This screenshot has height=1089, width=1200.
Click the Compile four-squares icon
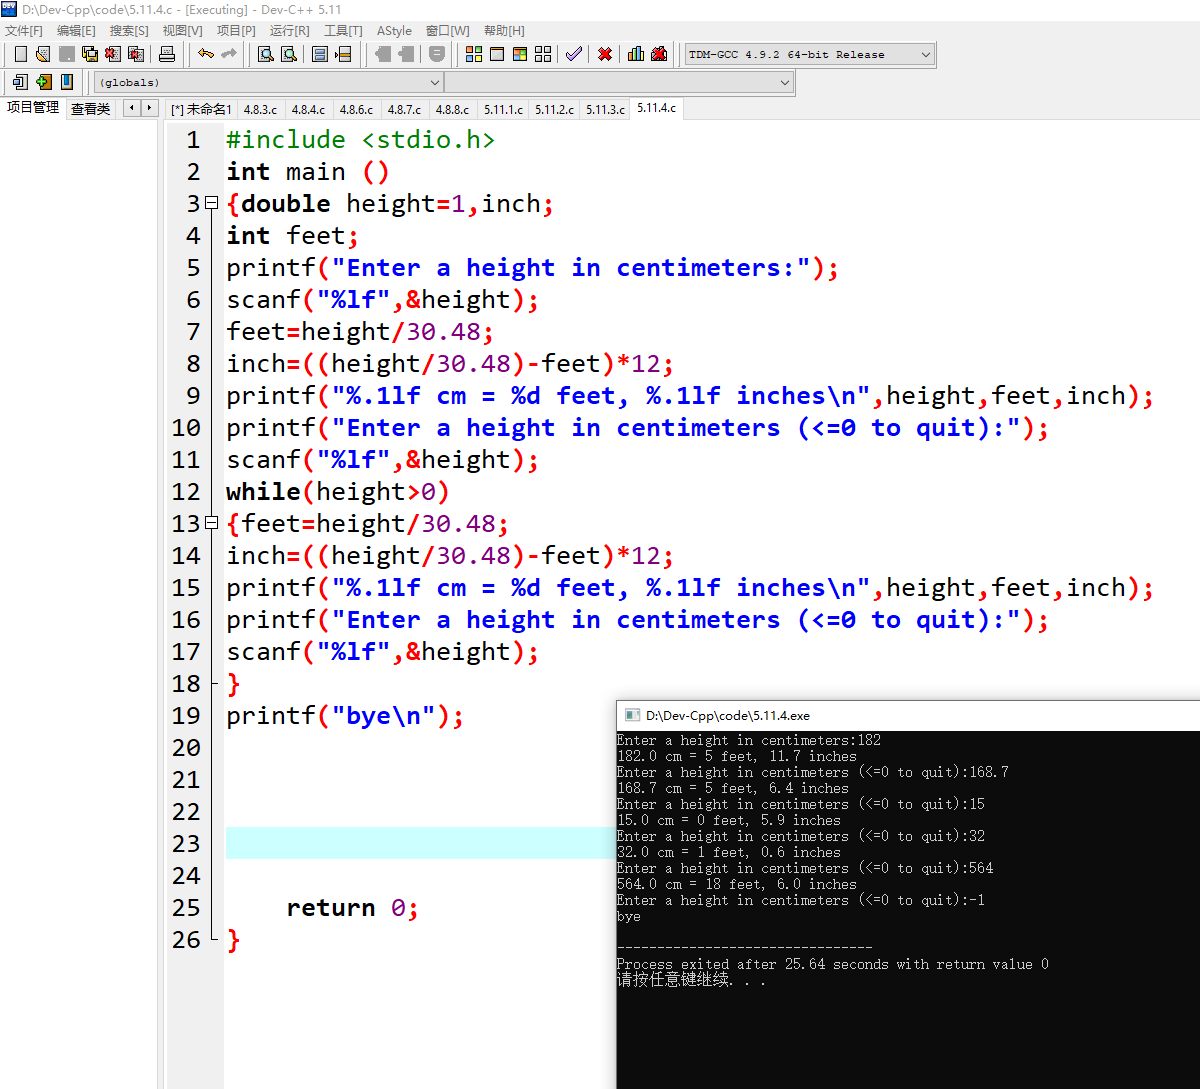tap(474, 54)
